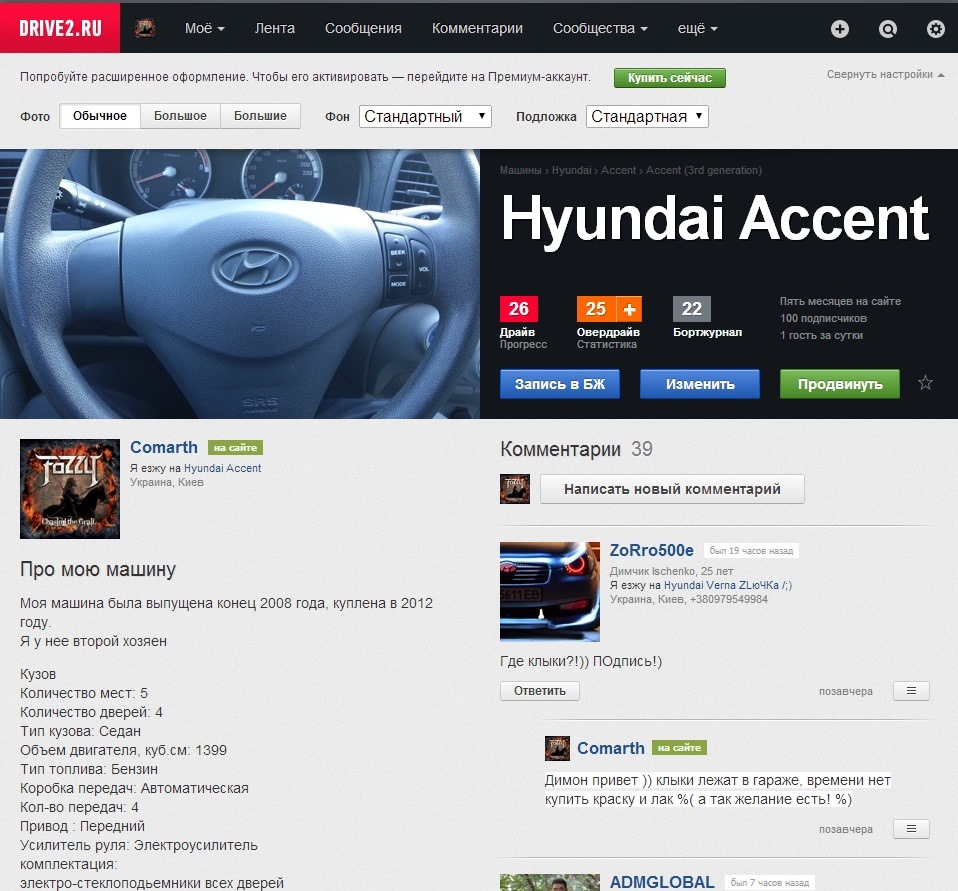
Task: Open settings gear icon in the header
Action: (935, 29)
